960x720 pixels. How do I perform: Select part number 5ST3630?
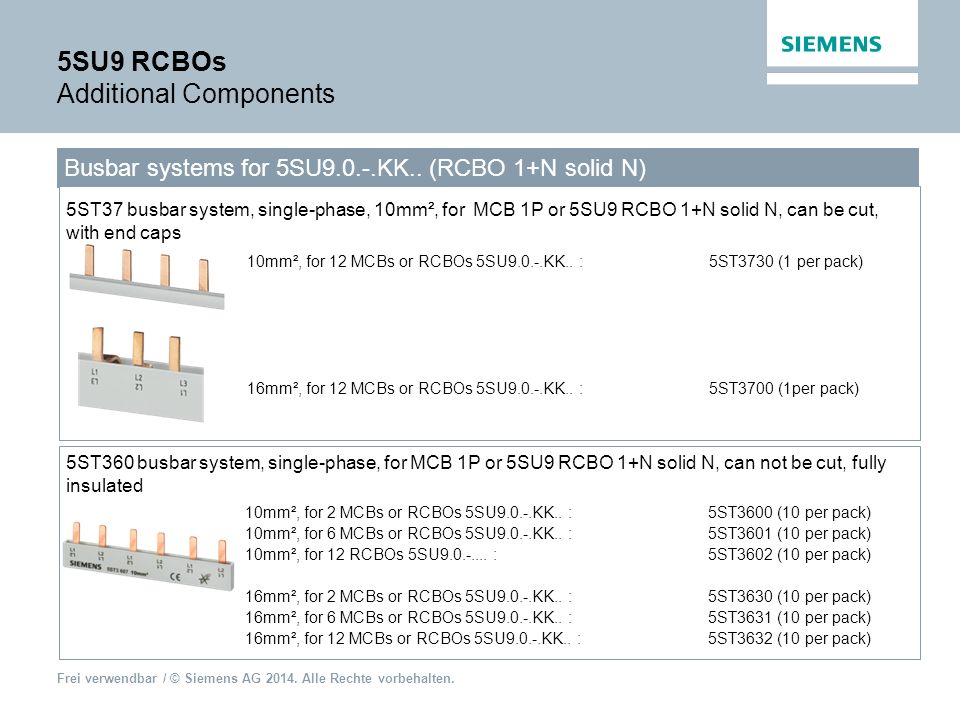[789, 596]
